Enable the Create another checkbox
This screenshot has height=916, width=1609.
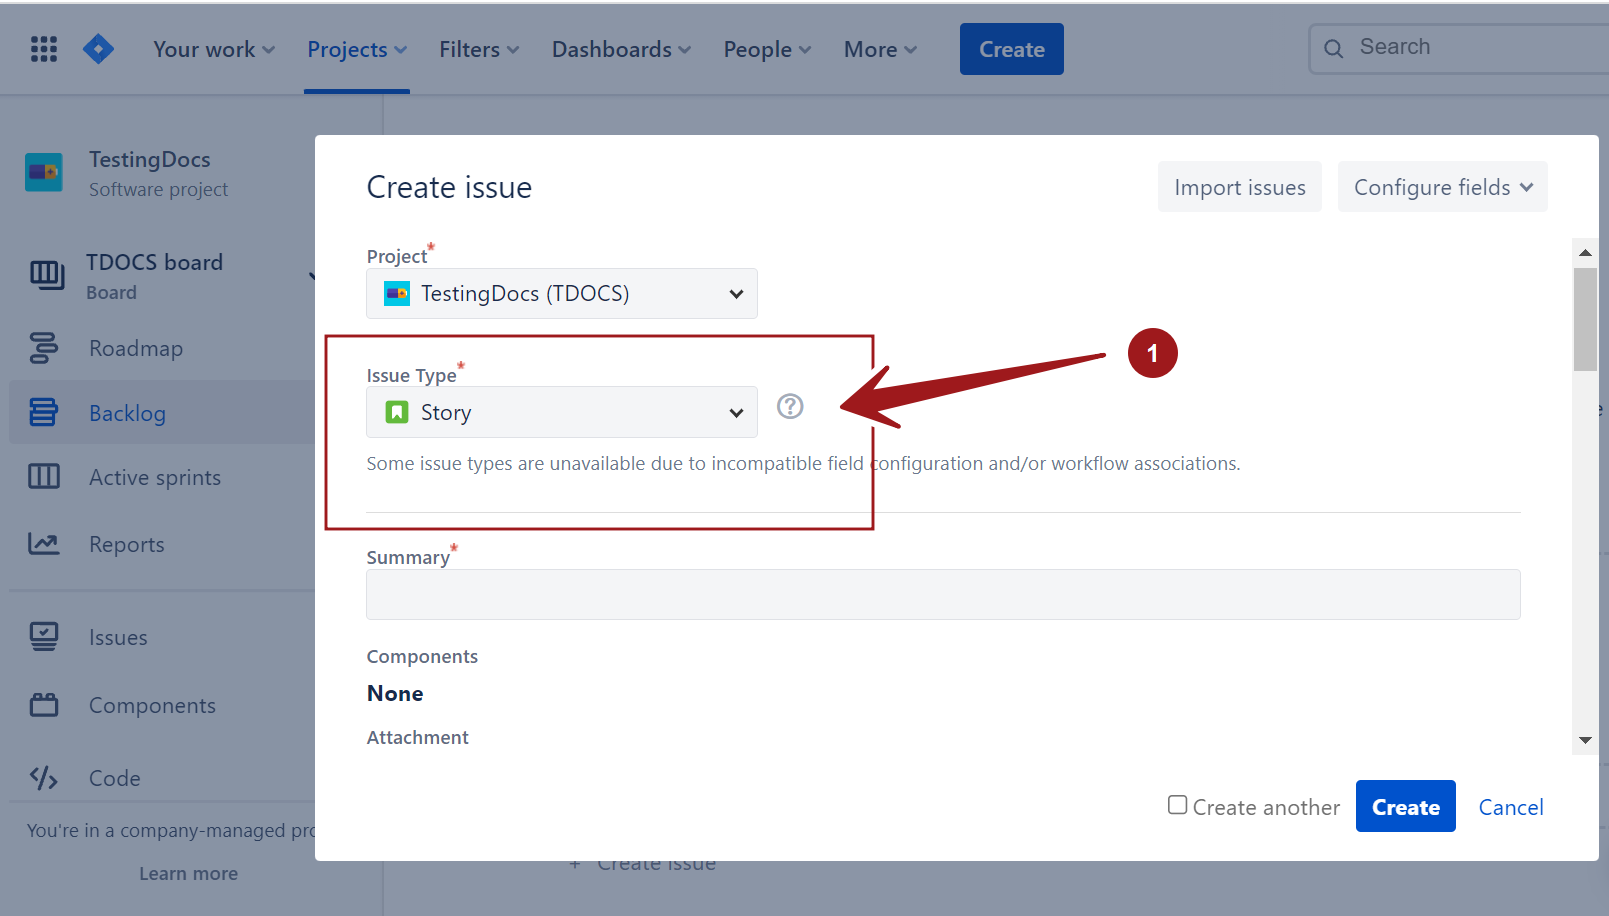tap(1178, 805)
